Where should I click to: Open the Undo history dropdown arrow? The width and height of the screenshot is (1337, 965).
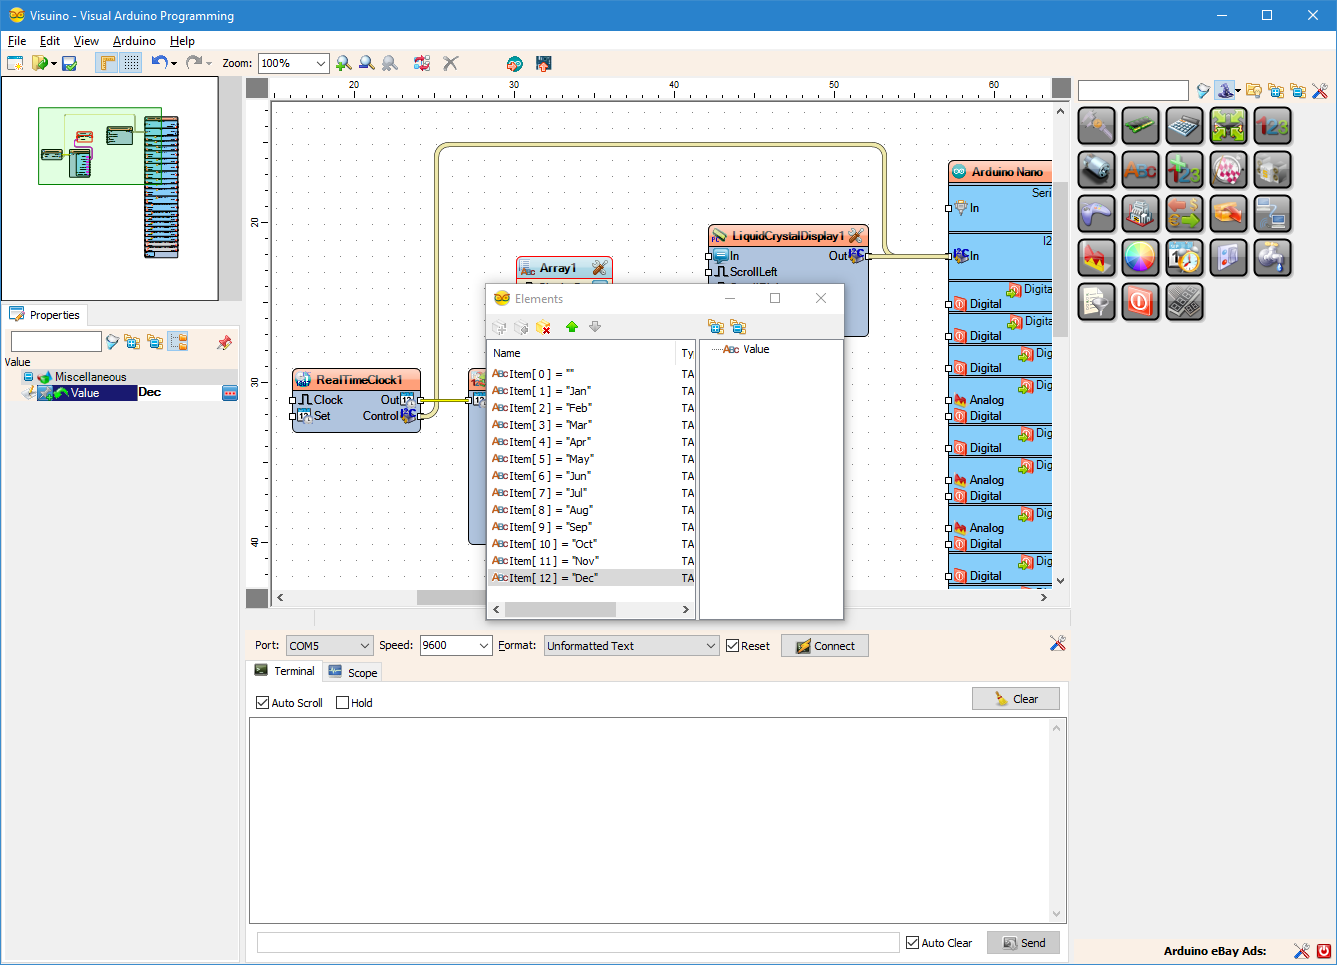tap(174, 64)
